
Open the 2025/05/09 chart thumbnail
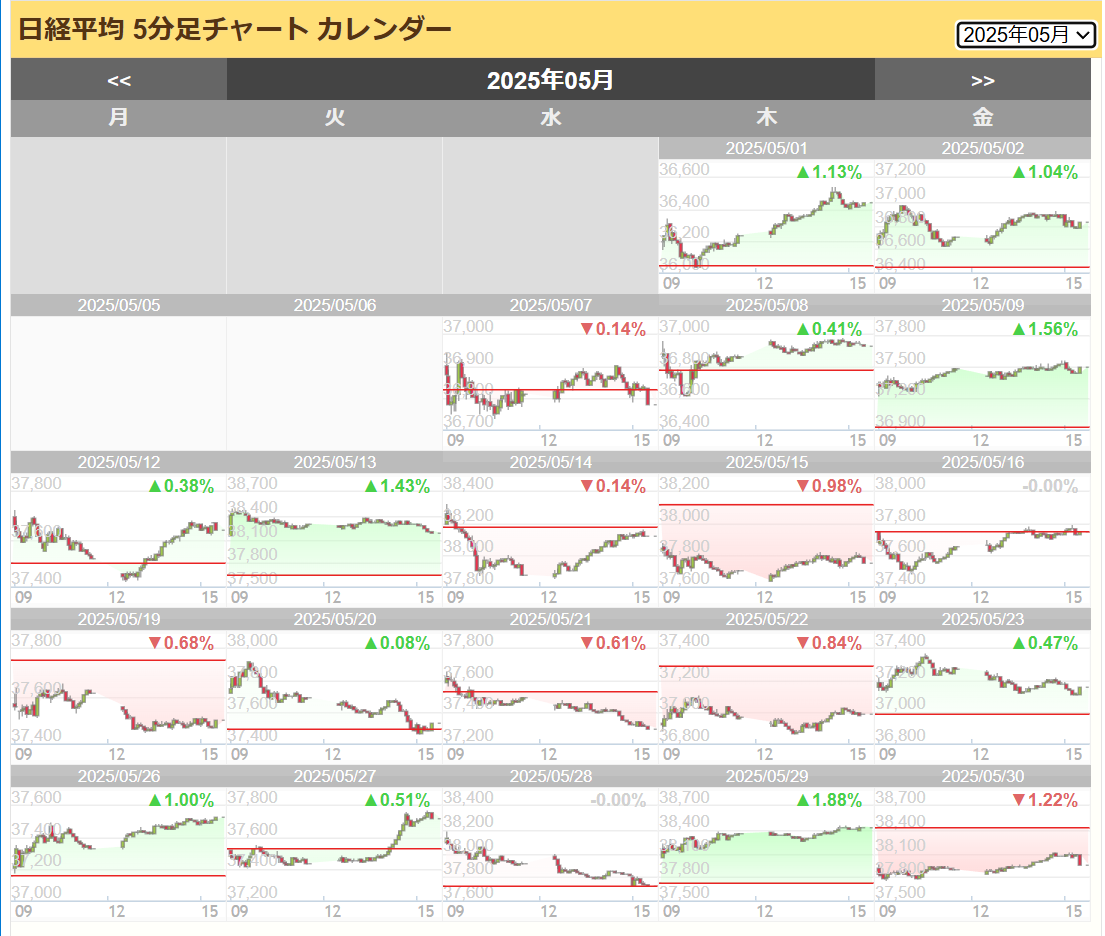pyautogui.click(x=982, y=383)
